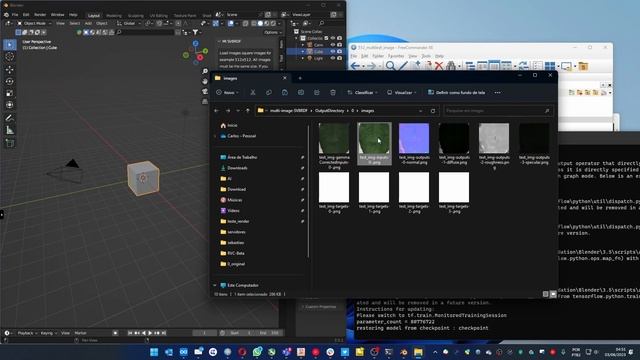Click the Copy icon in Explorer toolbar
640x360 pixels.
(x=269, y=93)
